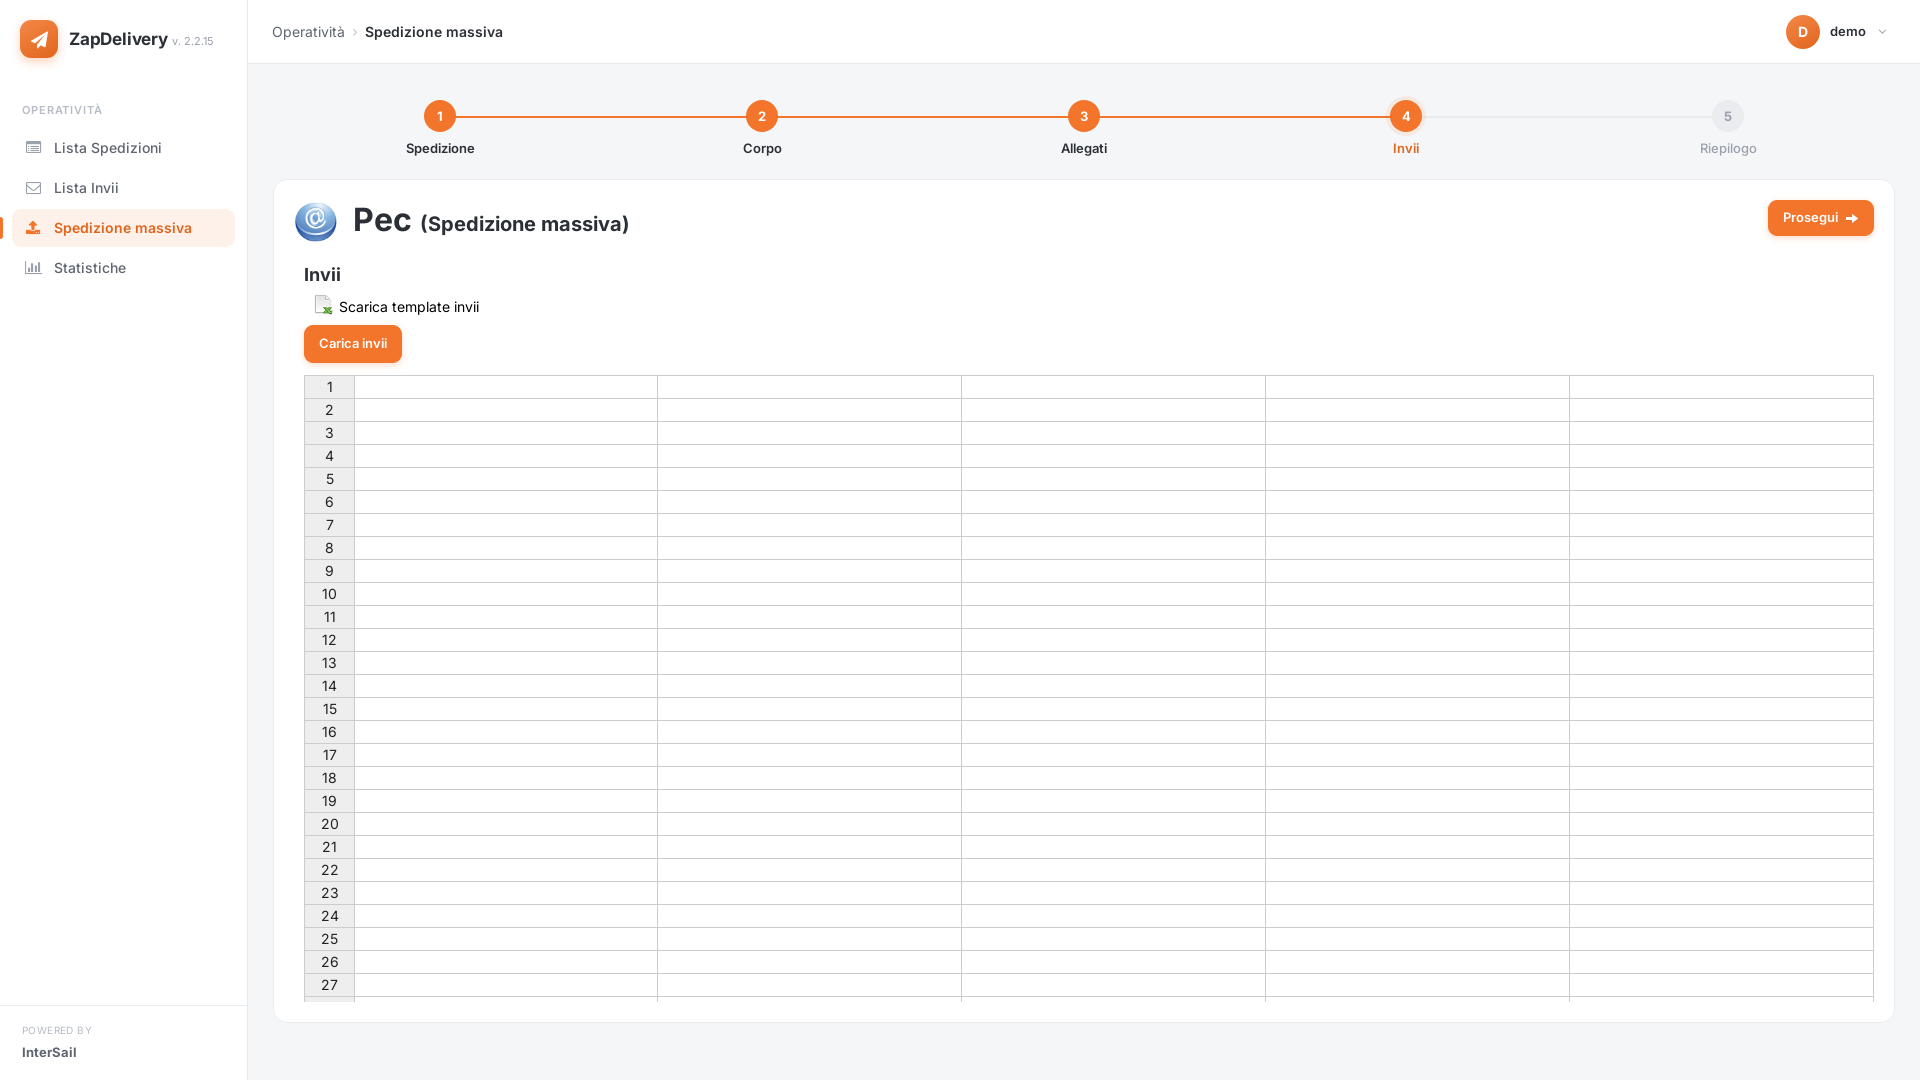Click the Prosegui button
This screenshot has width=1920, height=1080.
[1820, 218]
